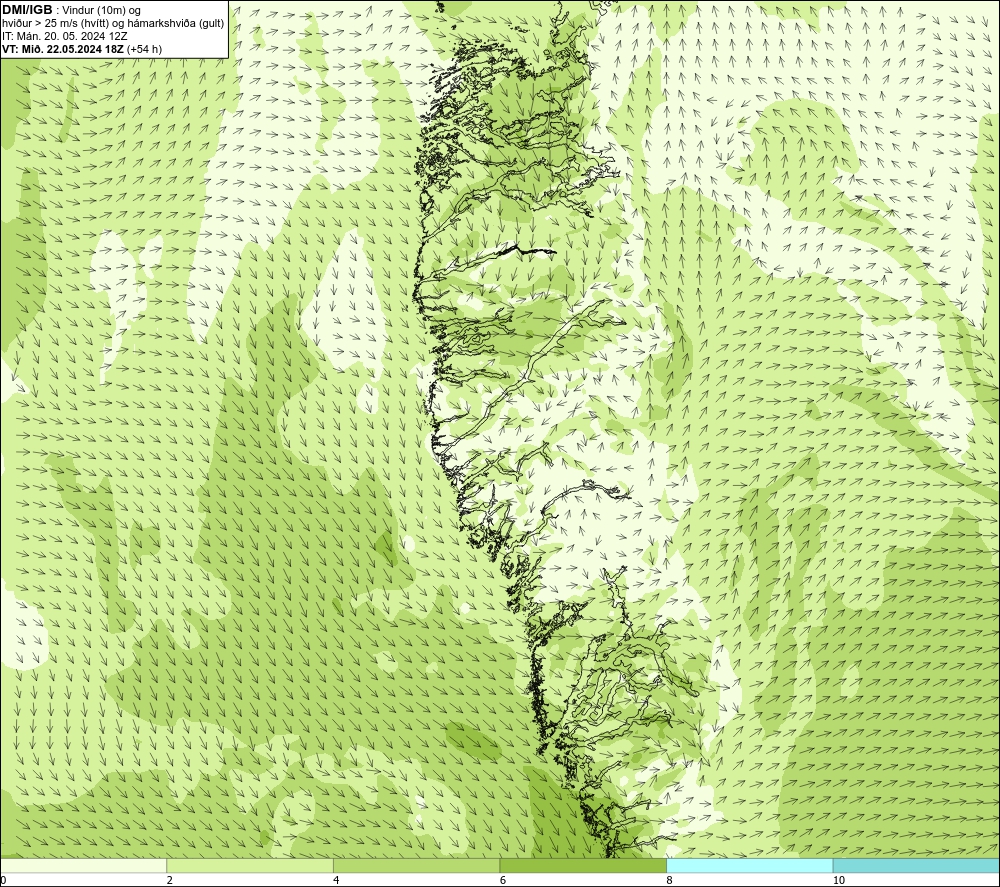
Task: Click the 0–2 m/s palest color swatch
Action: (x=84, y=865)
